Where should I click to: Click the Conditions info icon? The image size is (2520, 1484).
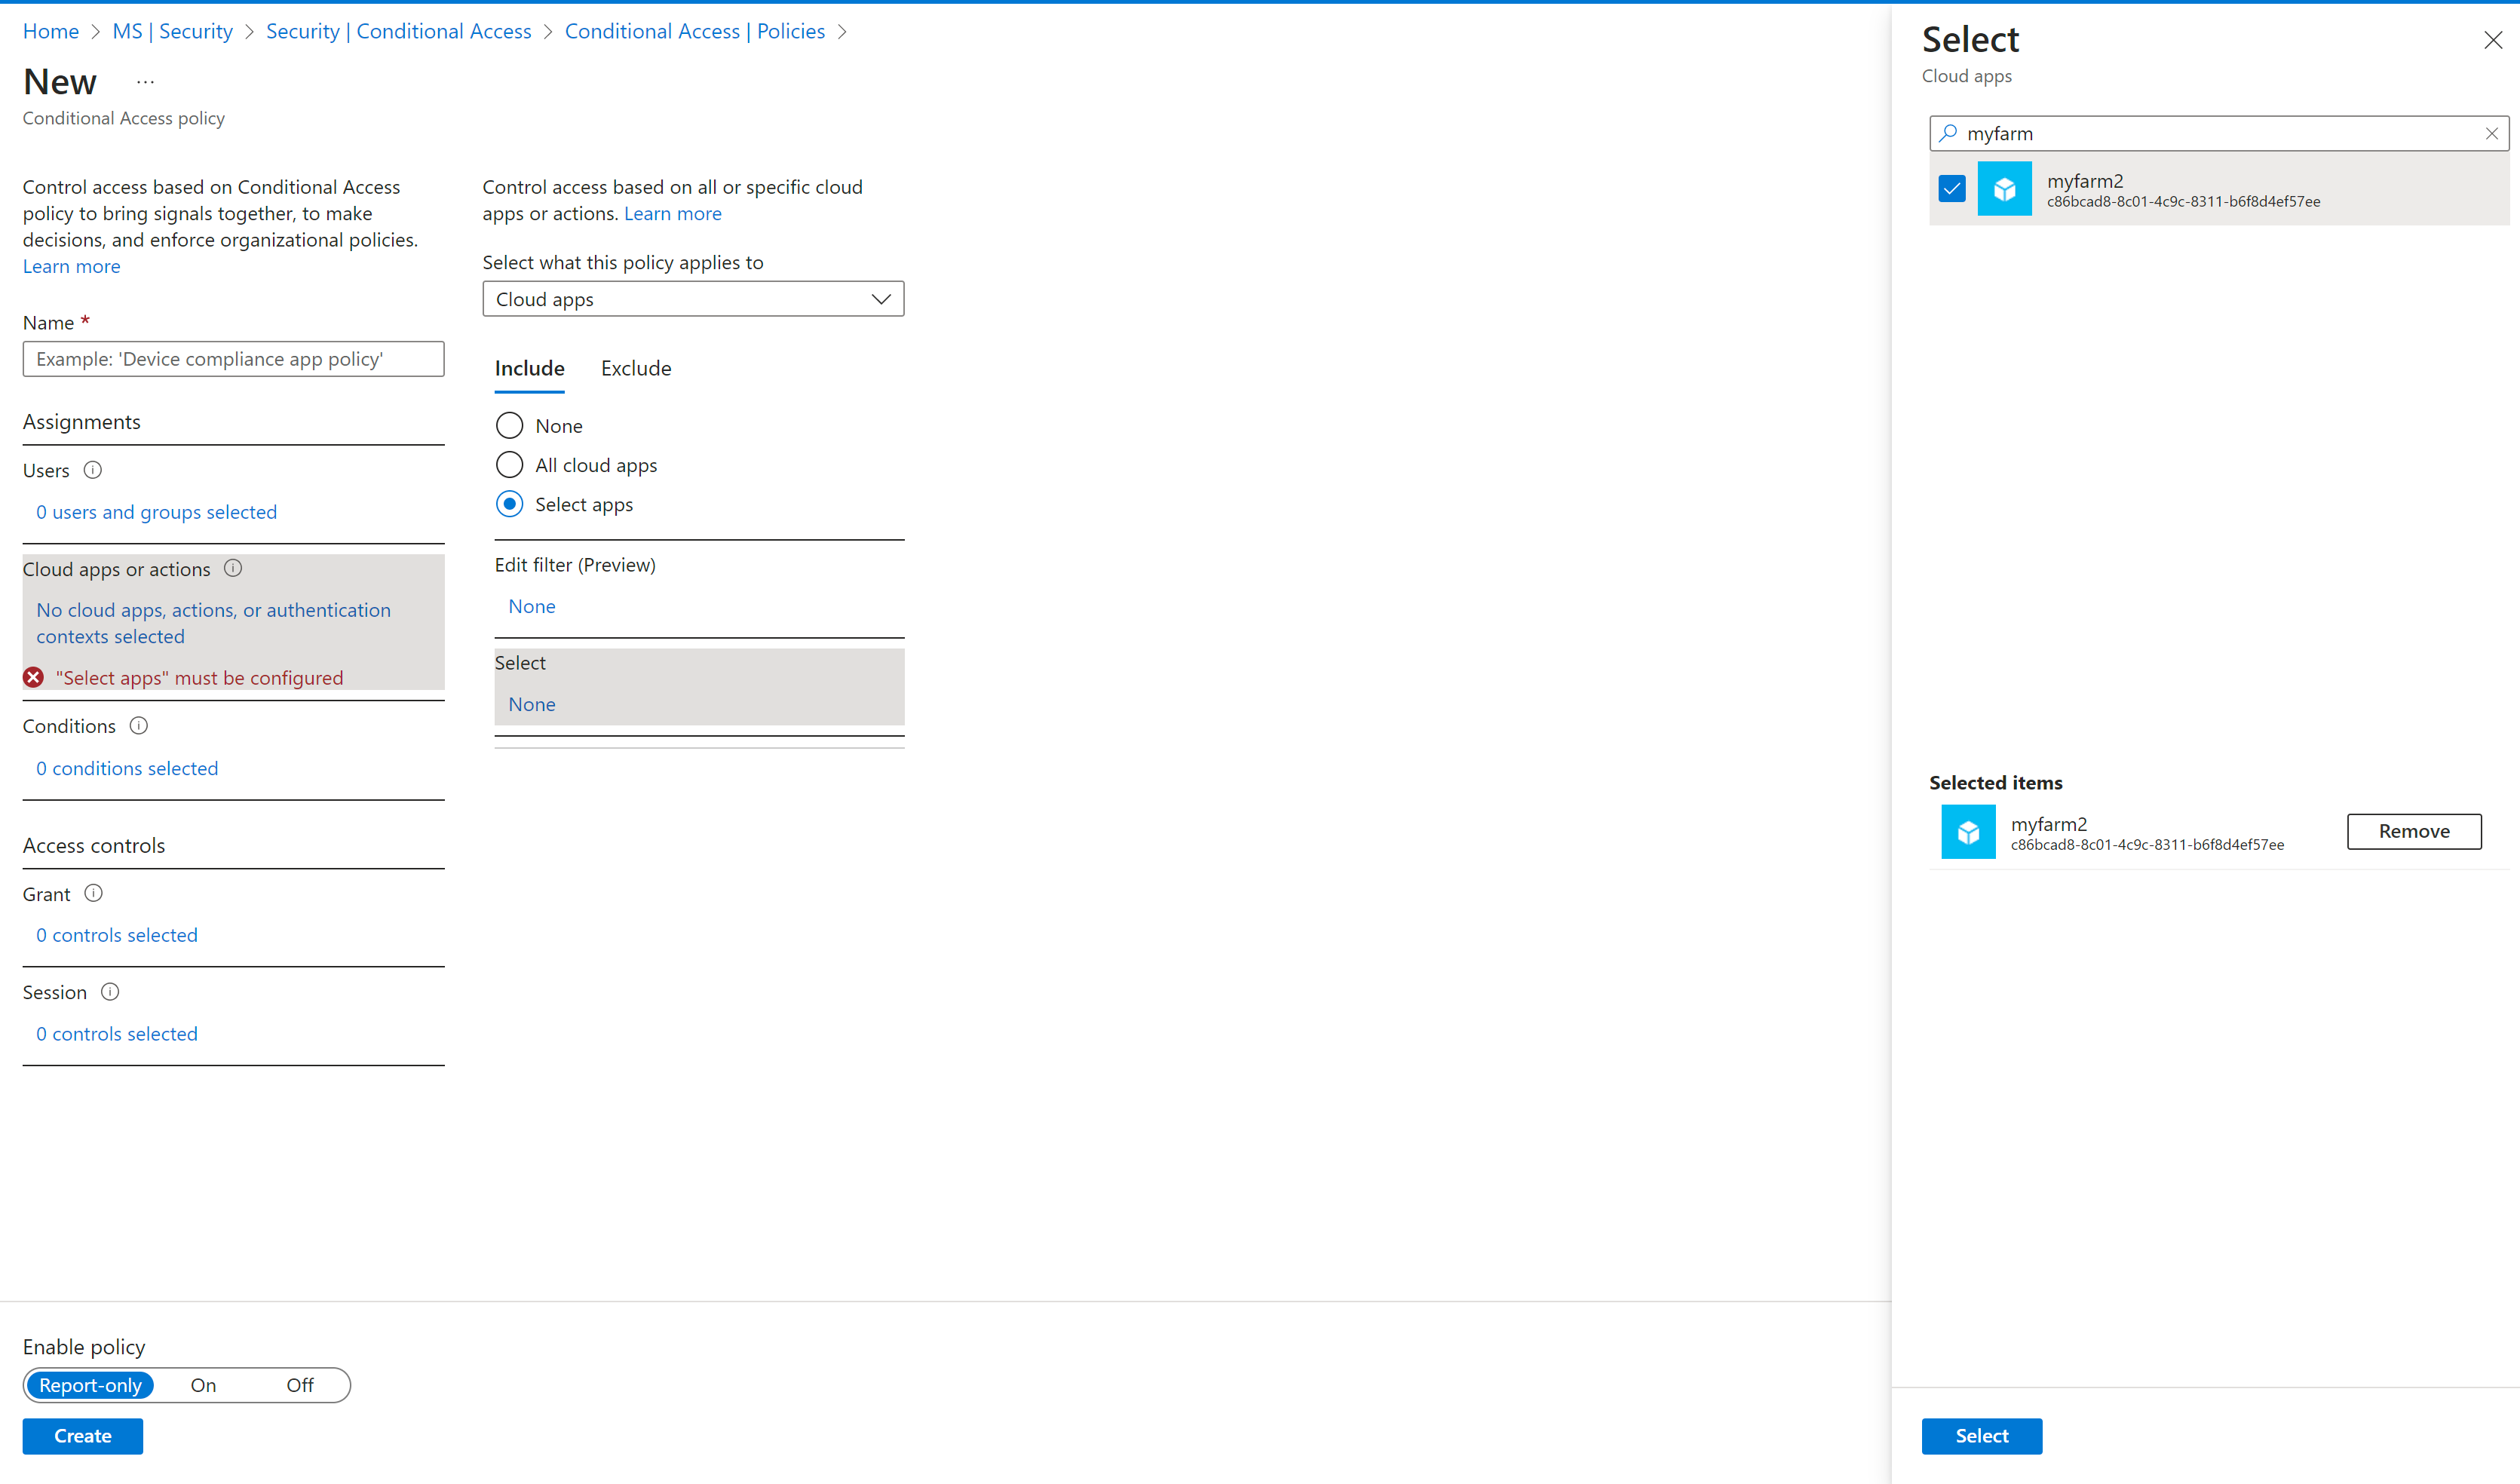[139, 726]
